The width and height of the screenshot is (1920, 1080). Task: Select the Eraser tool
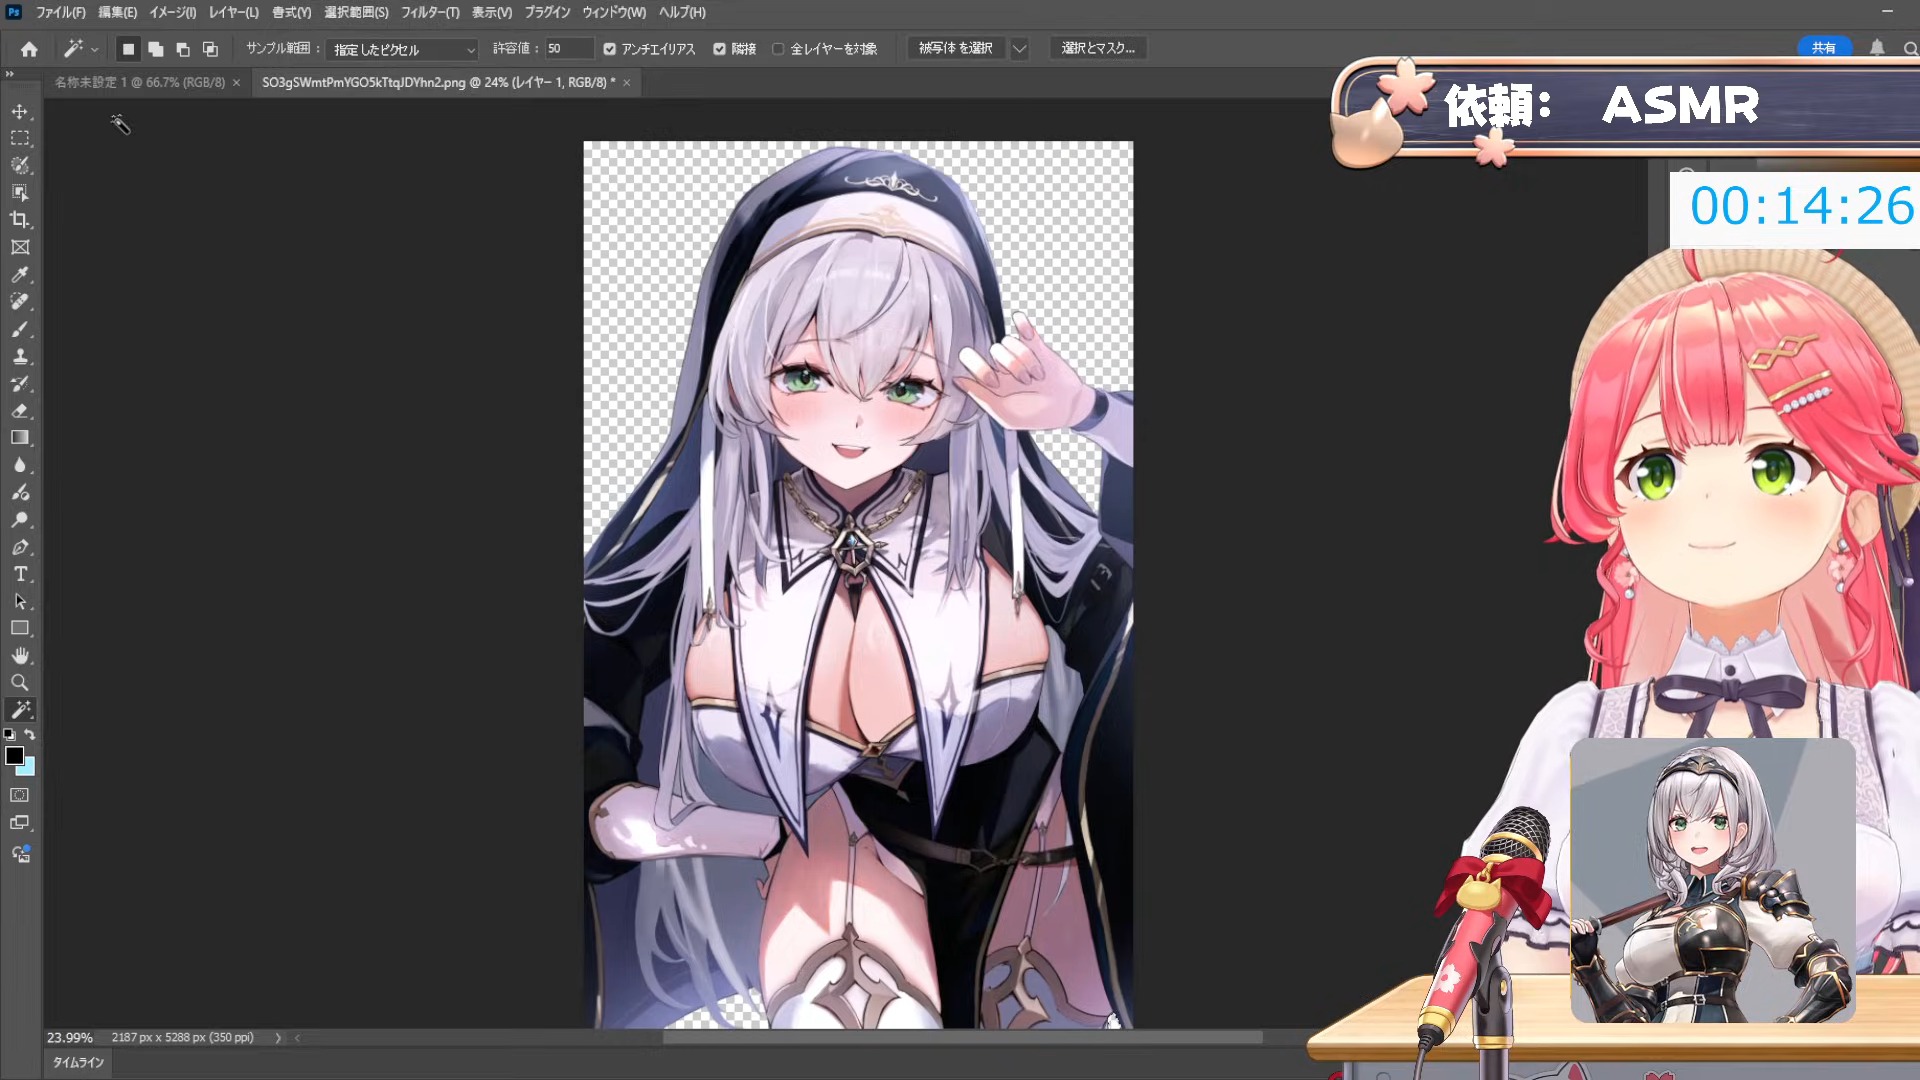[x=20, y=410]
